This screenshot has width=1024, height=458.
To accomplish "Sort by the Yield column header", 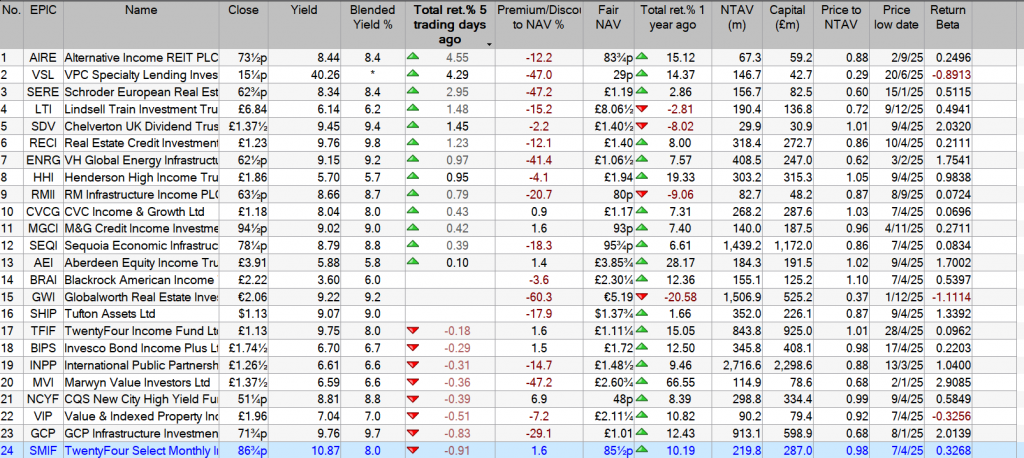I will [302, 10].
